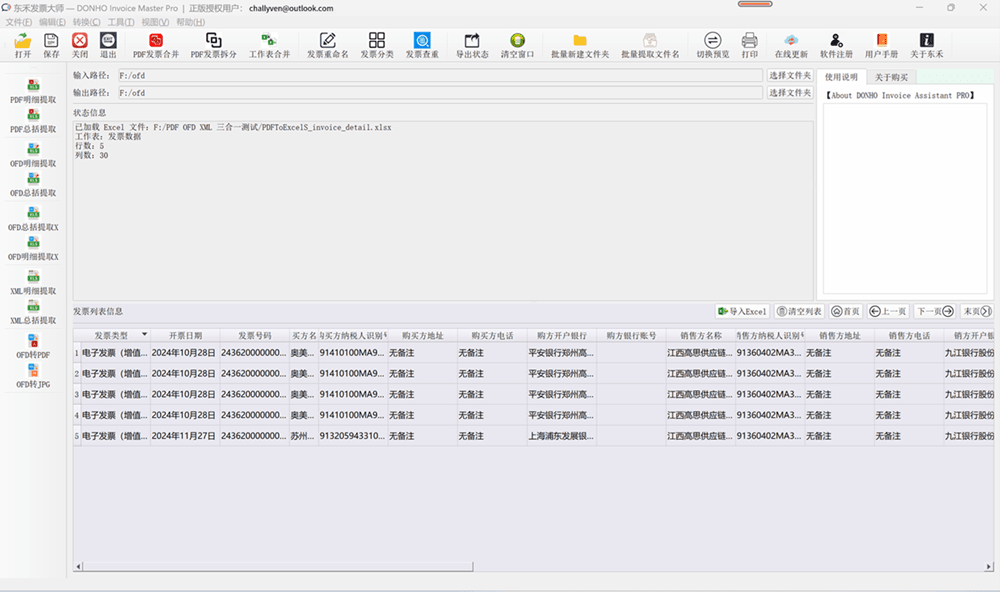This screenshot has height=592, width=1000.
Task: Switch to the 关于购买 tab
Action: click(x=891, y=77)
